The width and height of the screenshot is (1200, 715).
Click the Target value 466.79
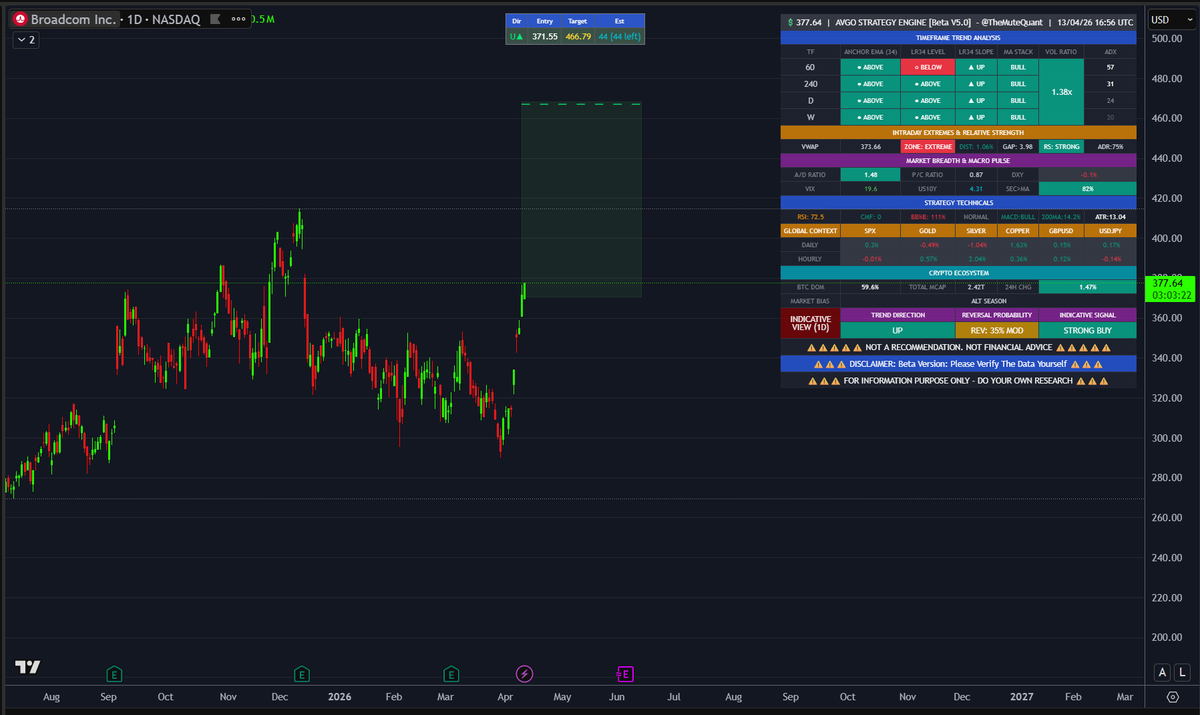[578, 36]
